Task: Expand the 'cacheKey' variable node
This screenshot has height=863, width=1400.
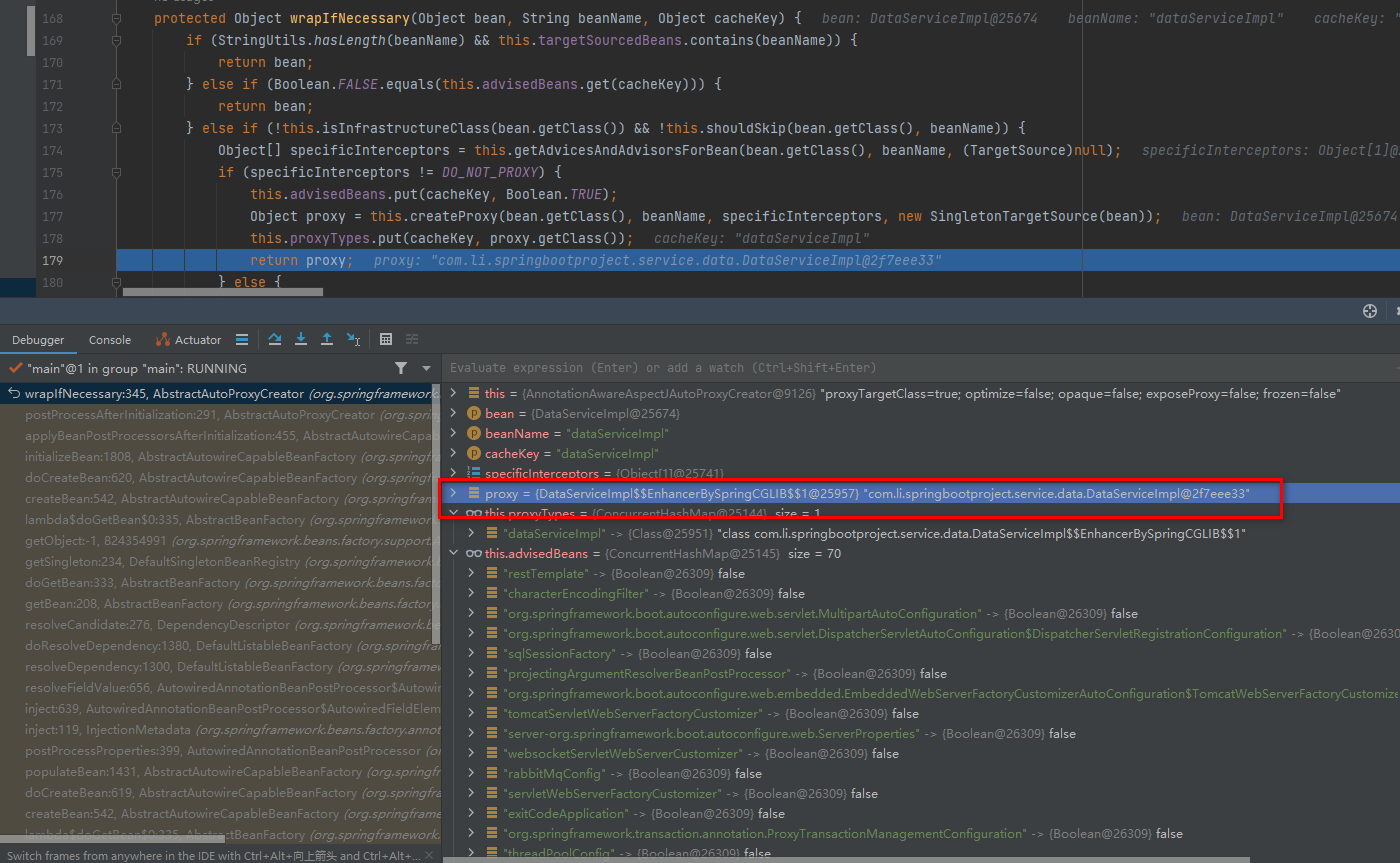Action: [455, 454]
